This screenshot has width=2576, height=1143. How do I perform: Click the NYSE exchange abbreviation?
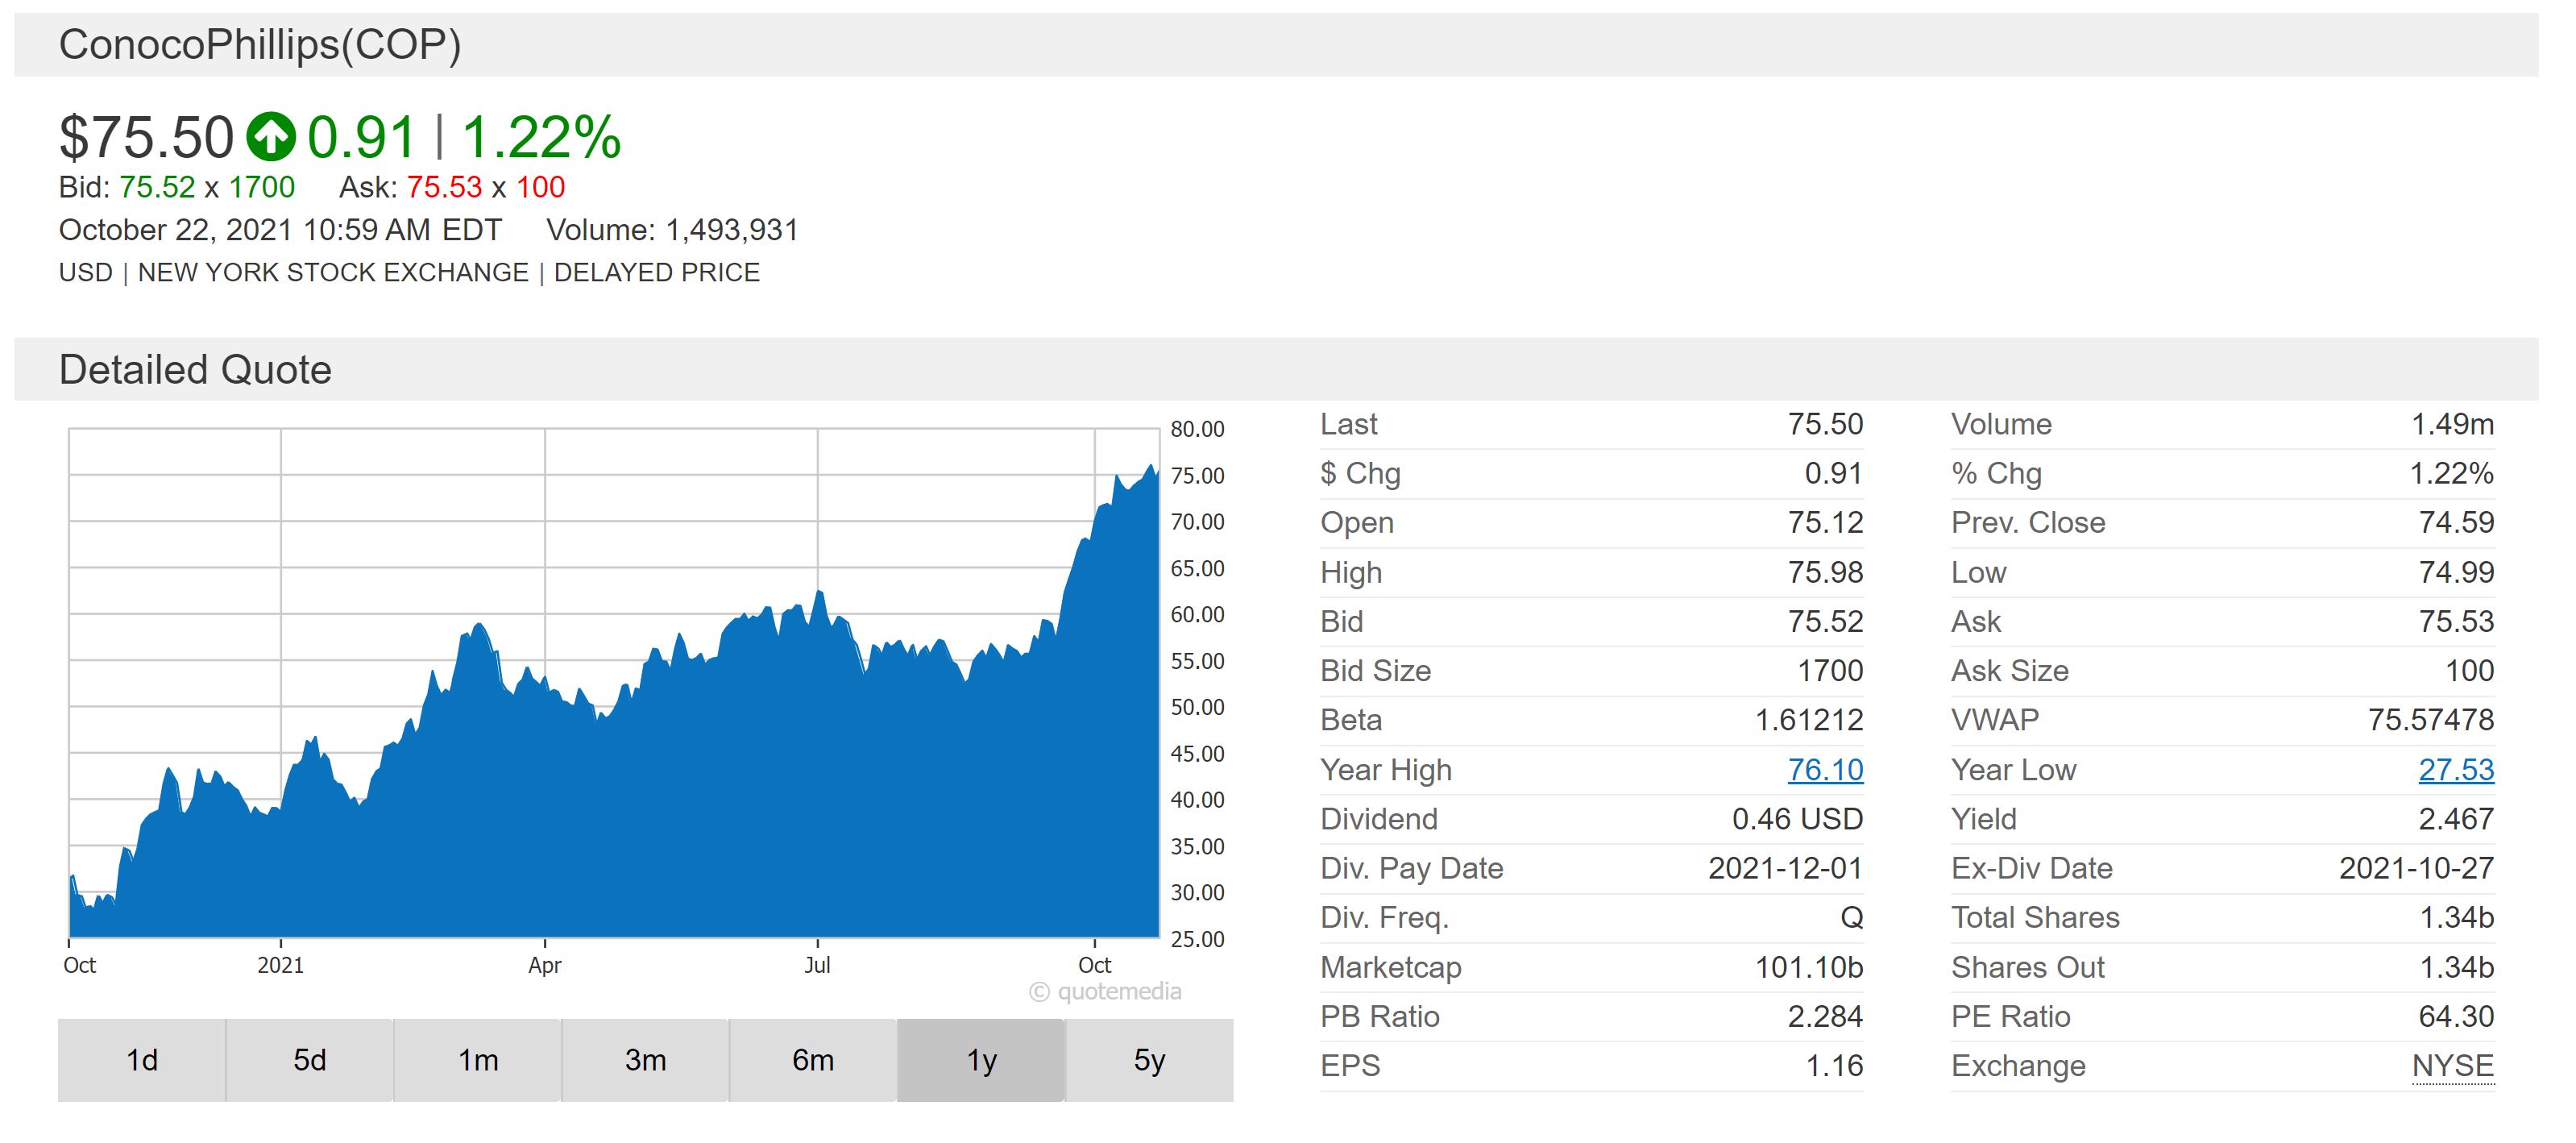2453,1066
